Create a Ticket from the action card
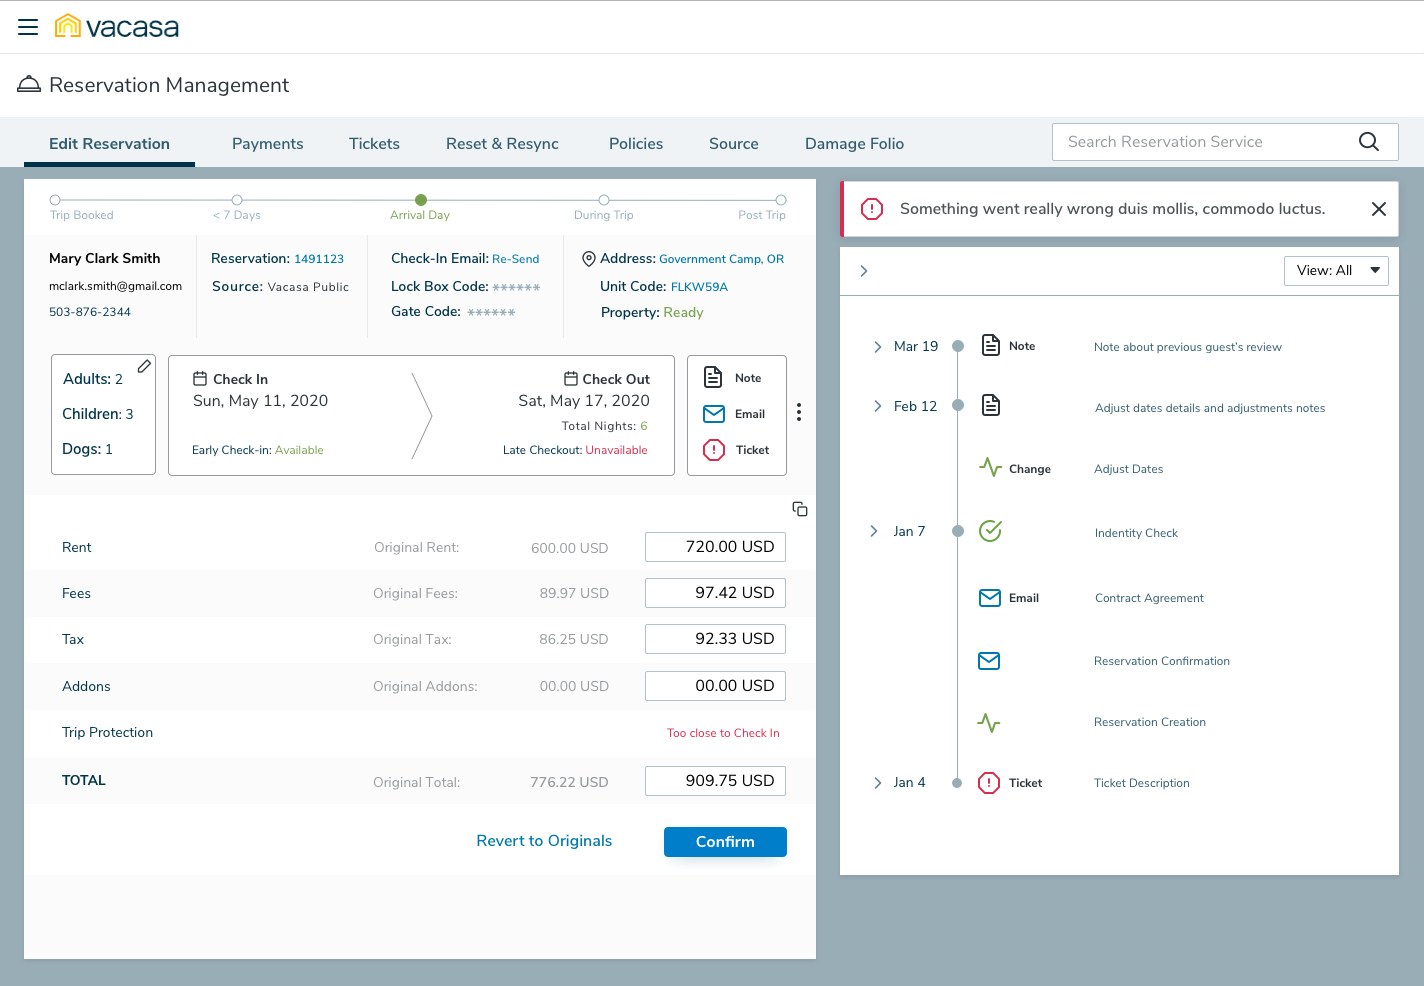This screenshot has width=1424, height=986. click(736, 450)
